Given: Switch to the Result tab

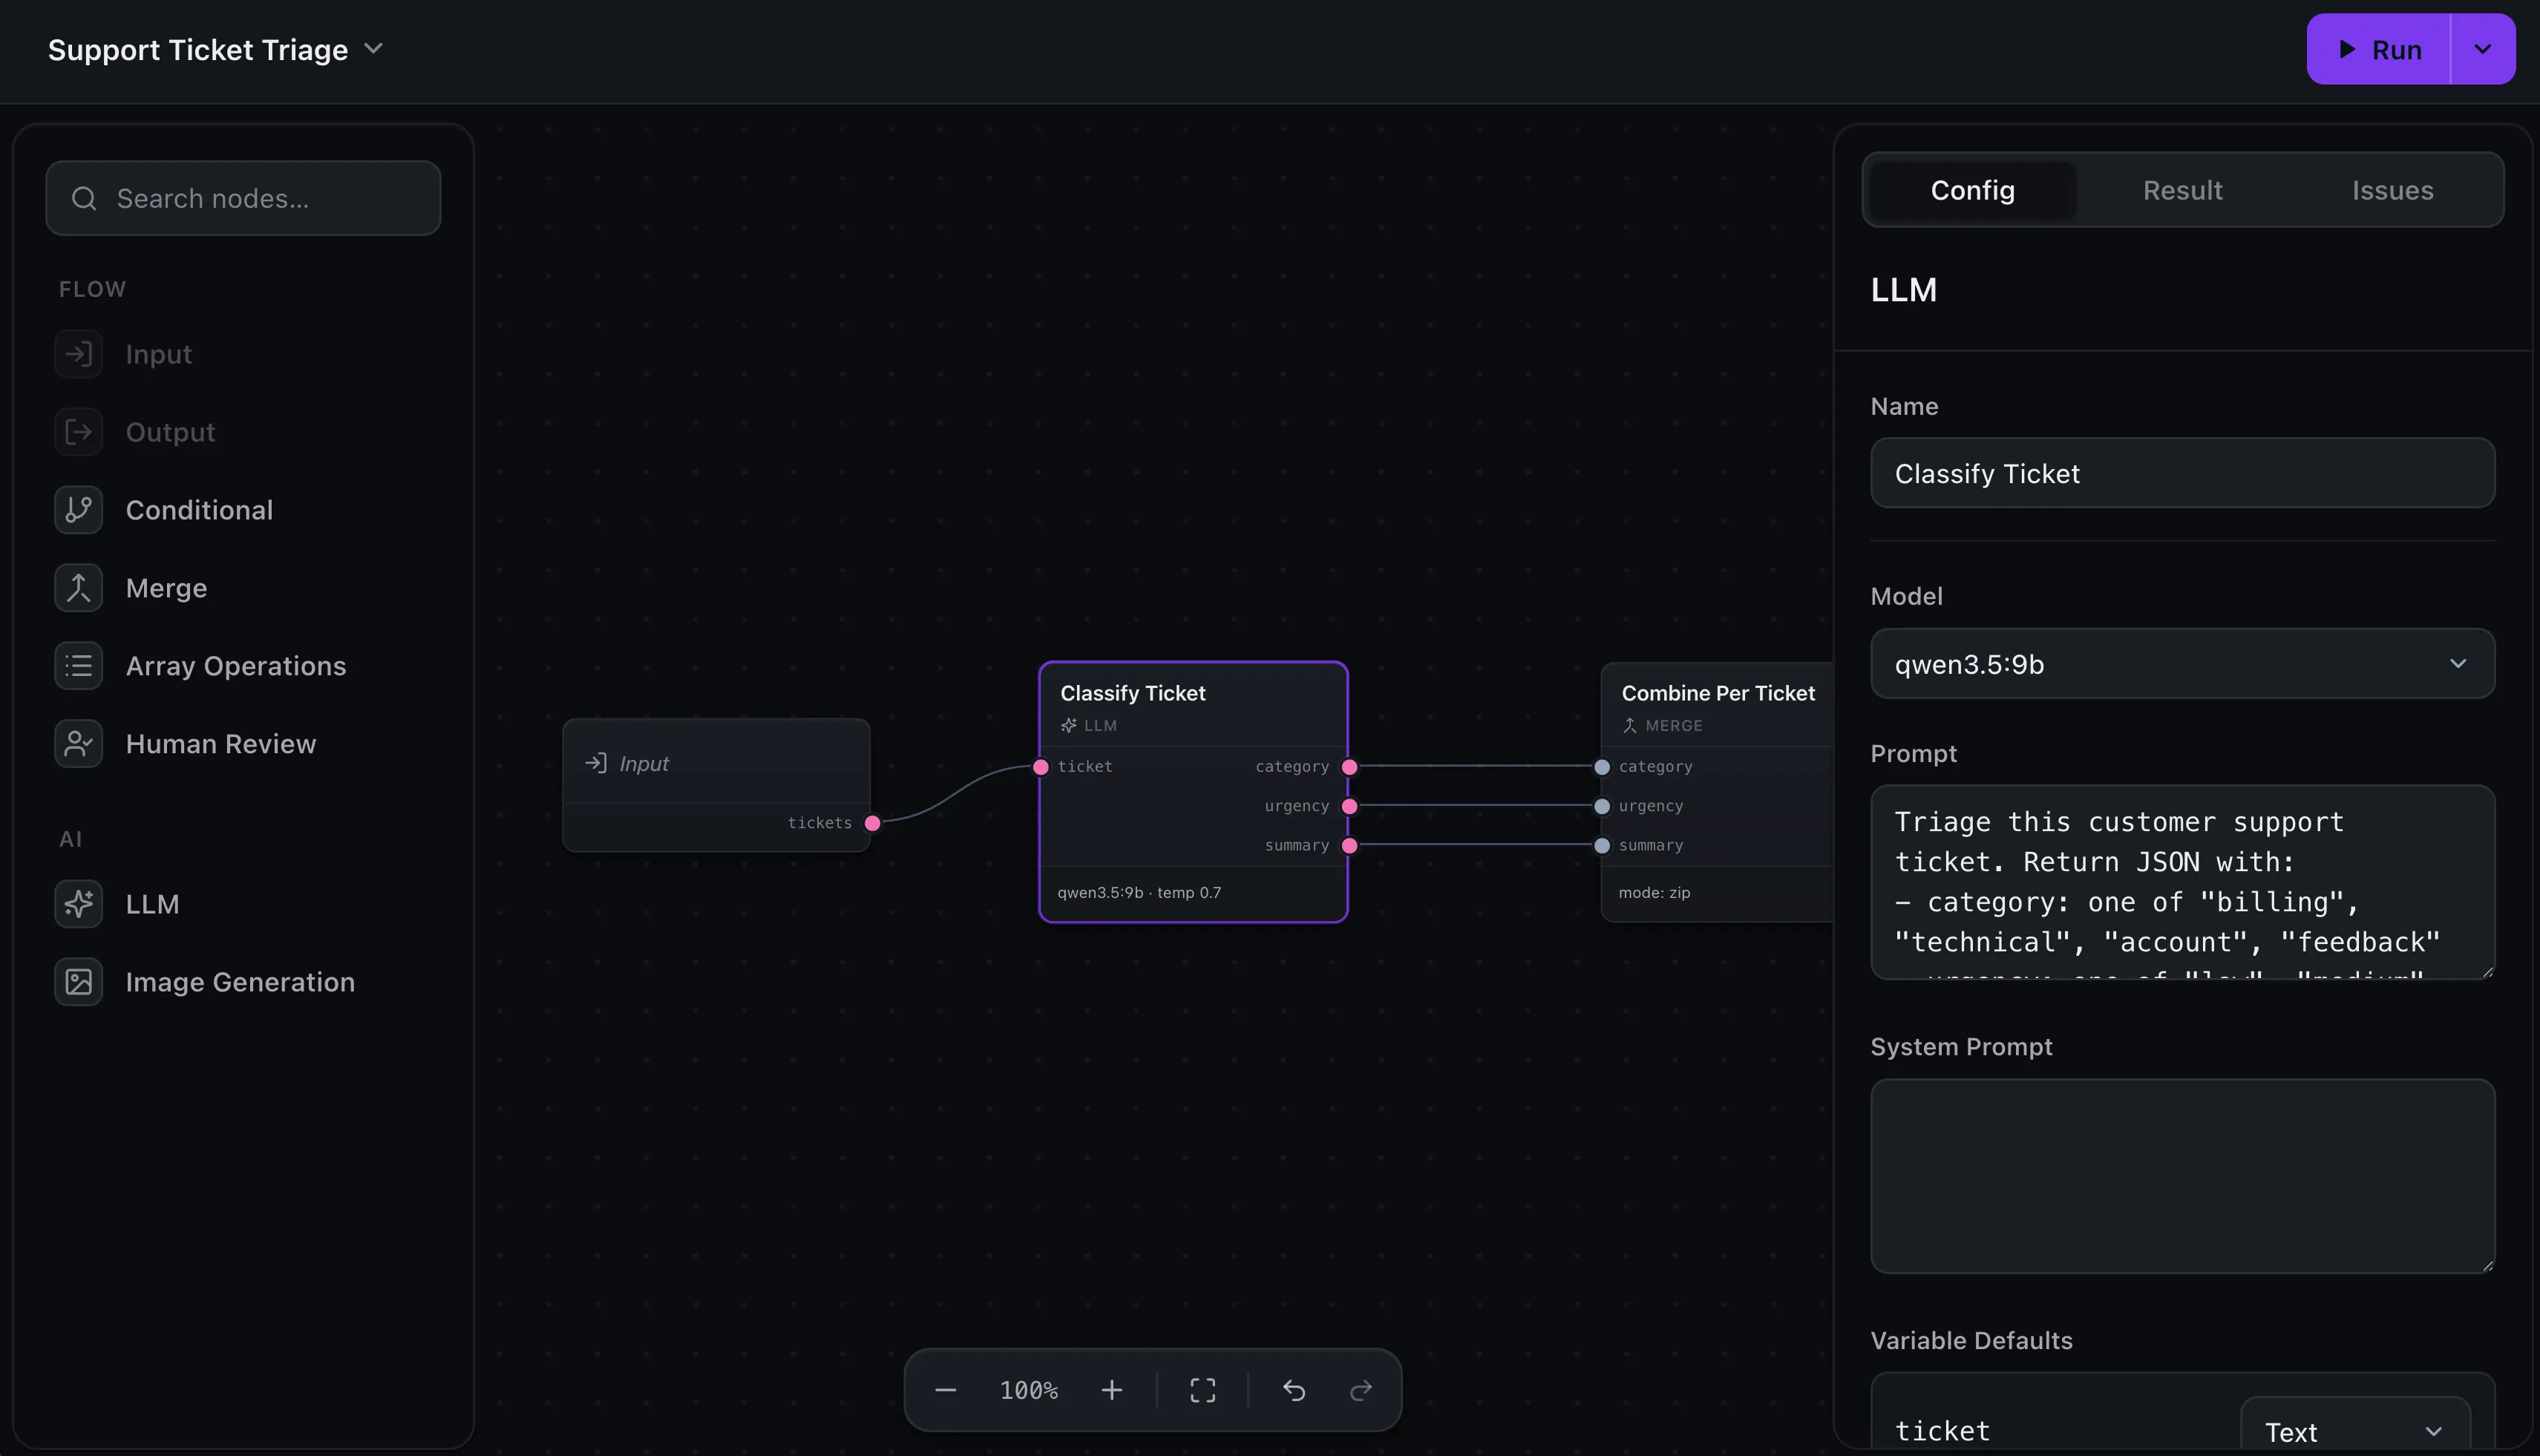Looking at the screenshot, I should [2182, 190].
